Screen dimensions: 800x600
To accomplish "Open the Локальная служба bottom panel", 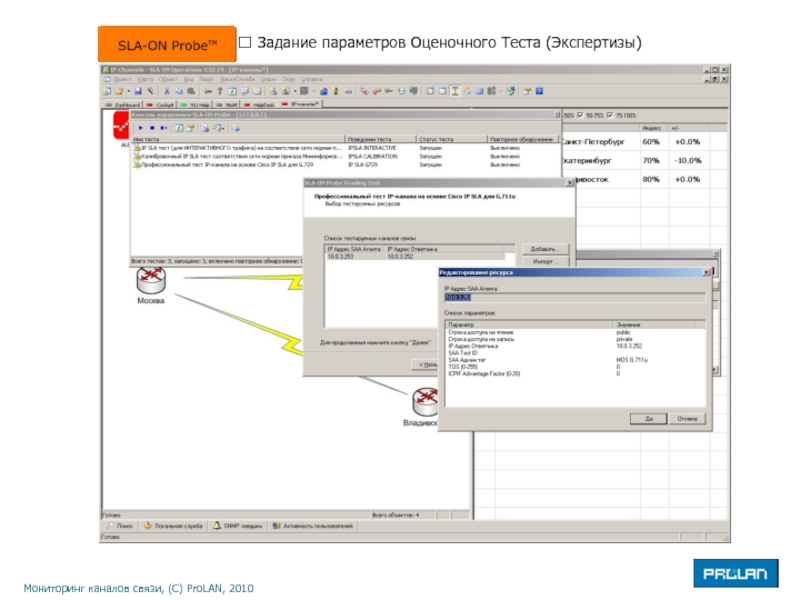I will click(x=174, y=525).
